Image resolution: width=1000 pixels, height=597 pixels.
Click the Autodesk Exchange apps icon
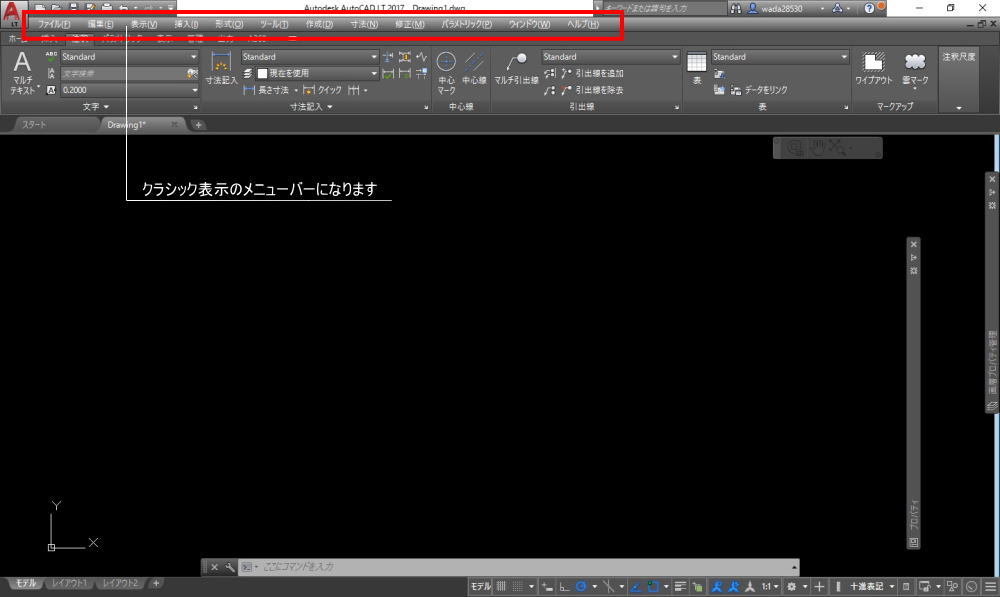pos(837,8)
